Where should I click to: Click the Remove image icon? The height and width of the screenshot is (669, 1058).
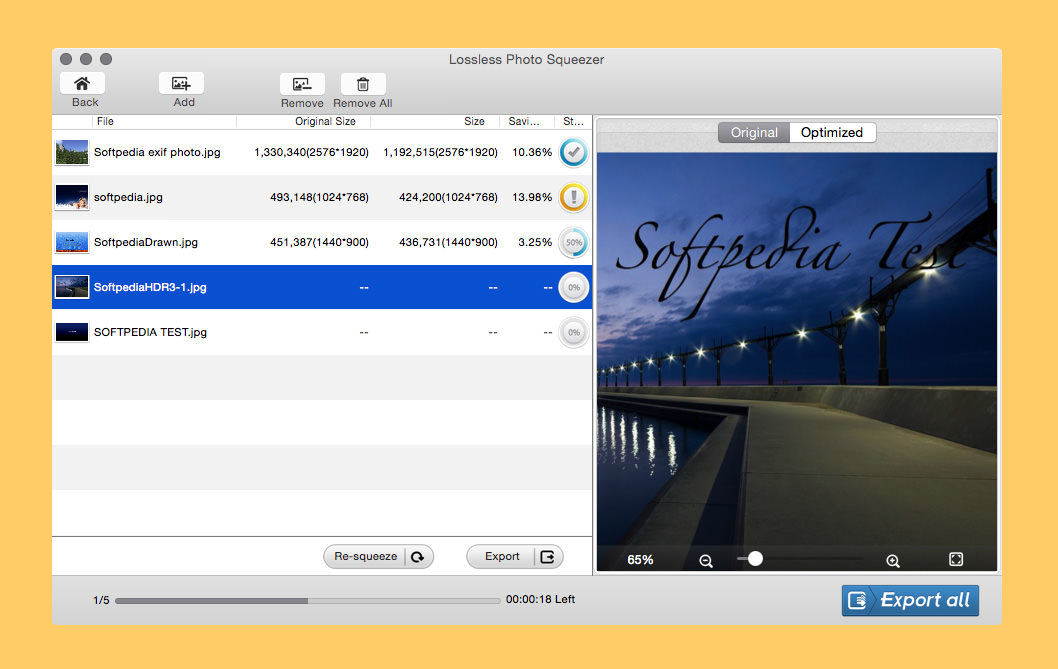(302, 84)
